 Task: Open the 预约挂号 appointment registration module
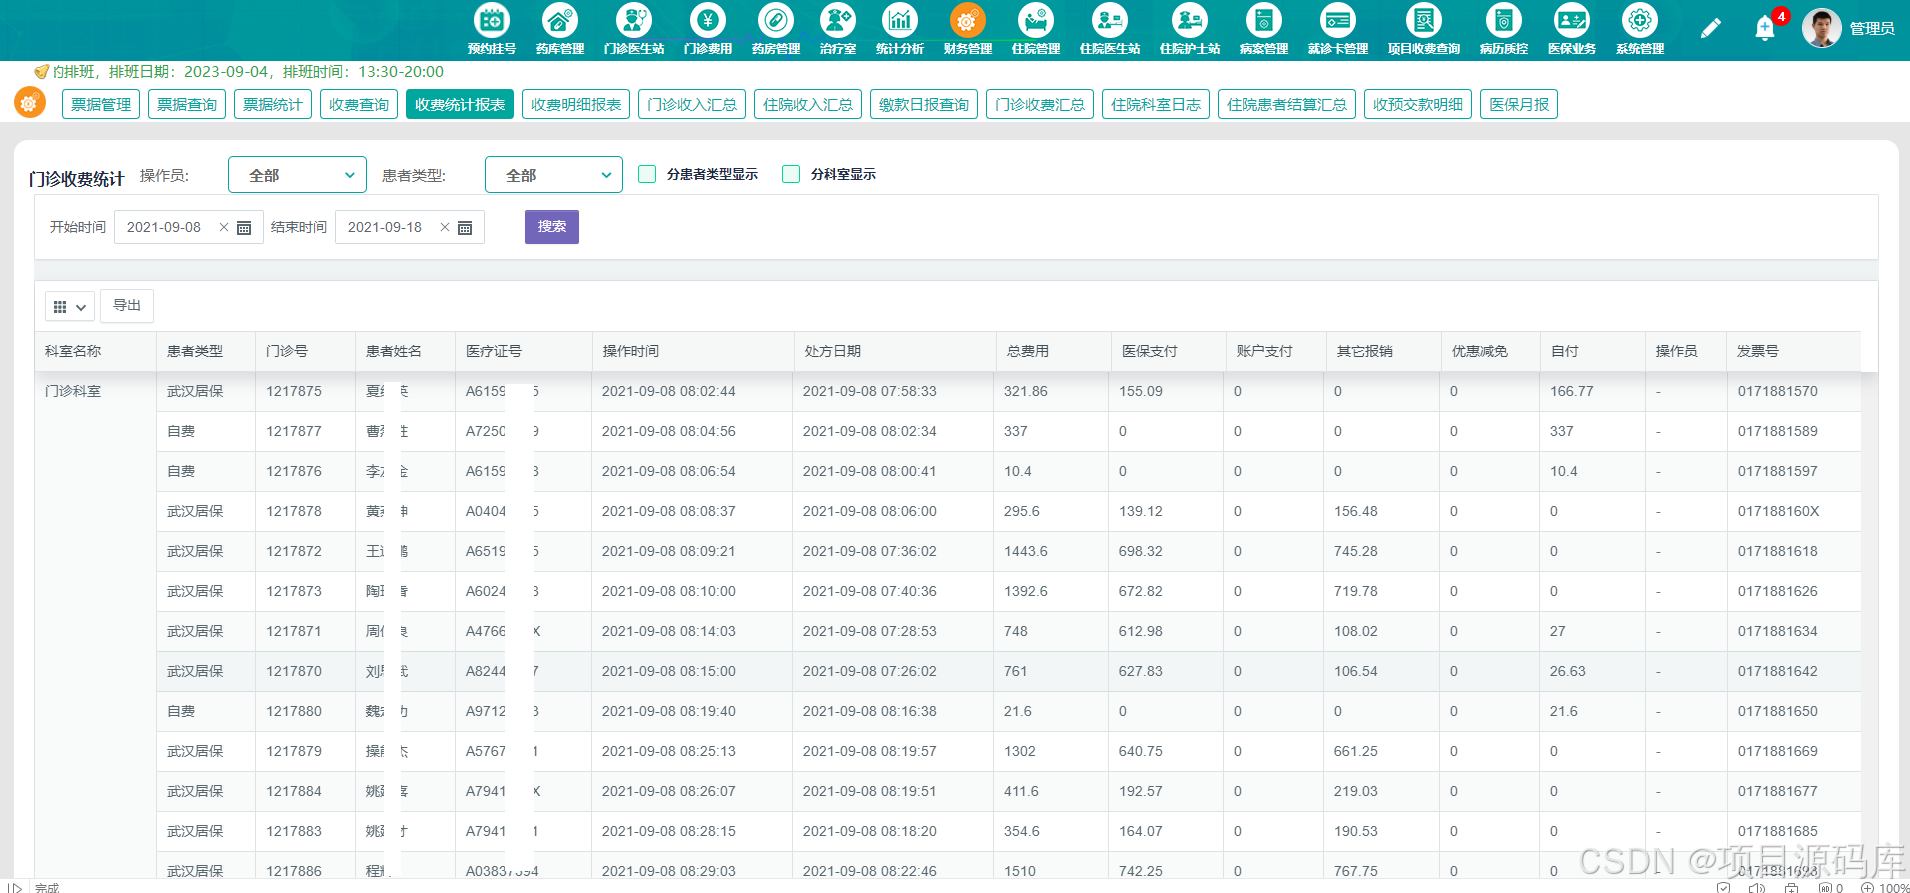coord(491,29)
